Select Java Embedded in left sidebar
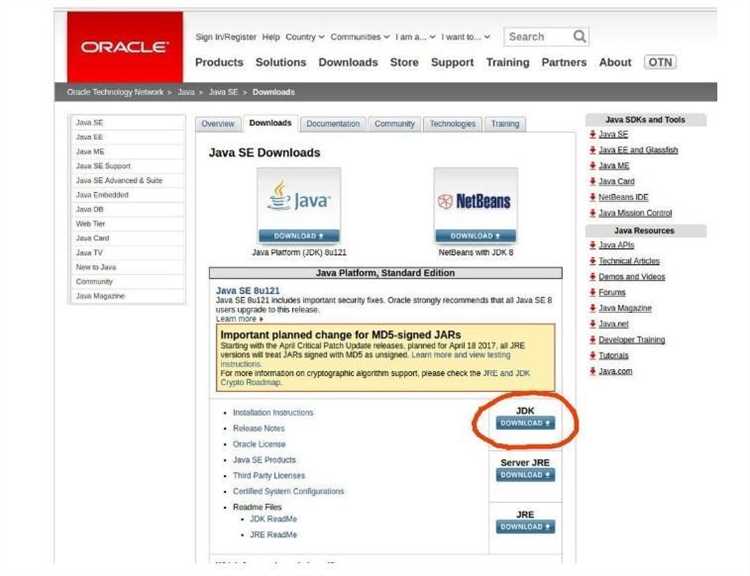750x576 pixels. [x=128, y=195]
